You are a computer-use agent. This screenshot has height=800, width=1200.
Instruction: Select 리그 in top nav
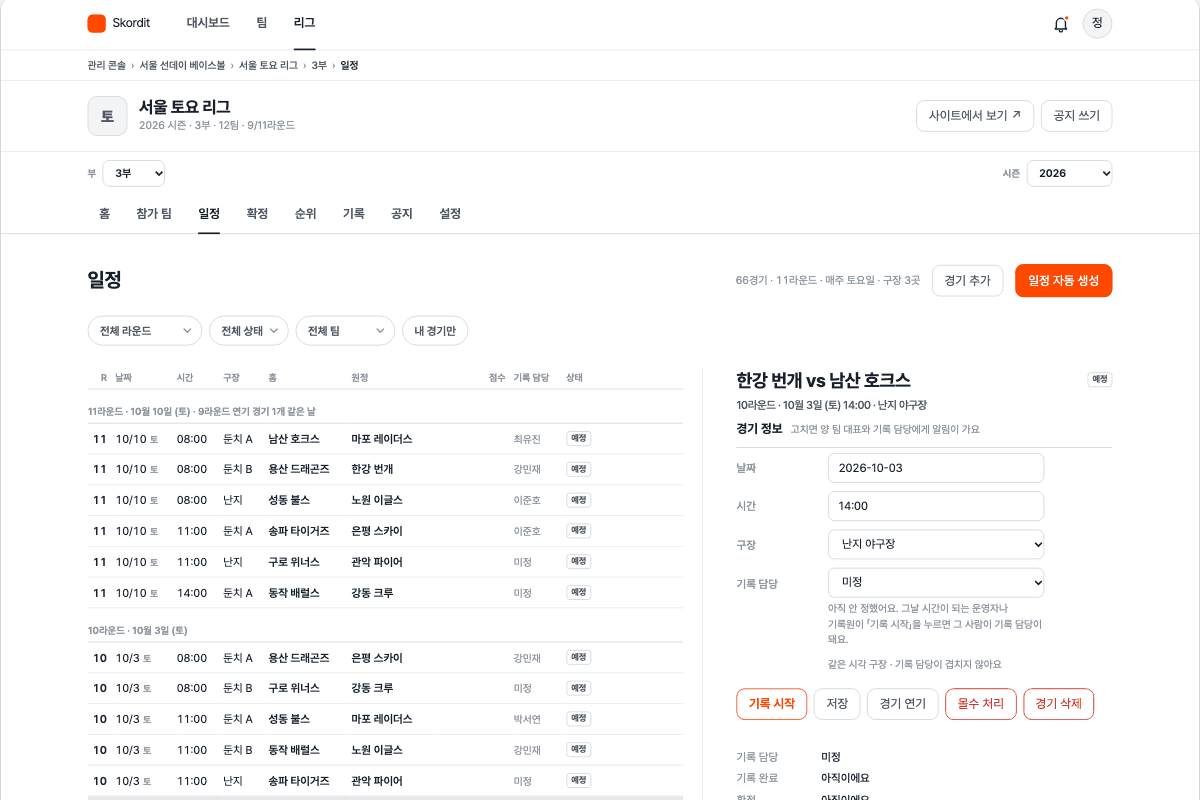[304, 23]
